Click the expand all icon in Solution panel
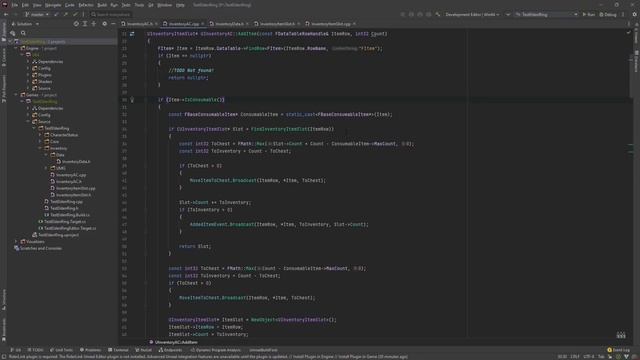The width and height of the screenshot is (640, 360). point(85,24)
